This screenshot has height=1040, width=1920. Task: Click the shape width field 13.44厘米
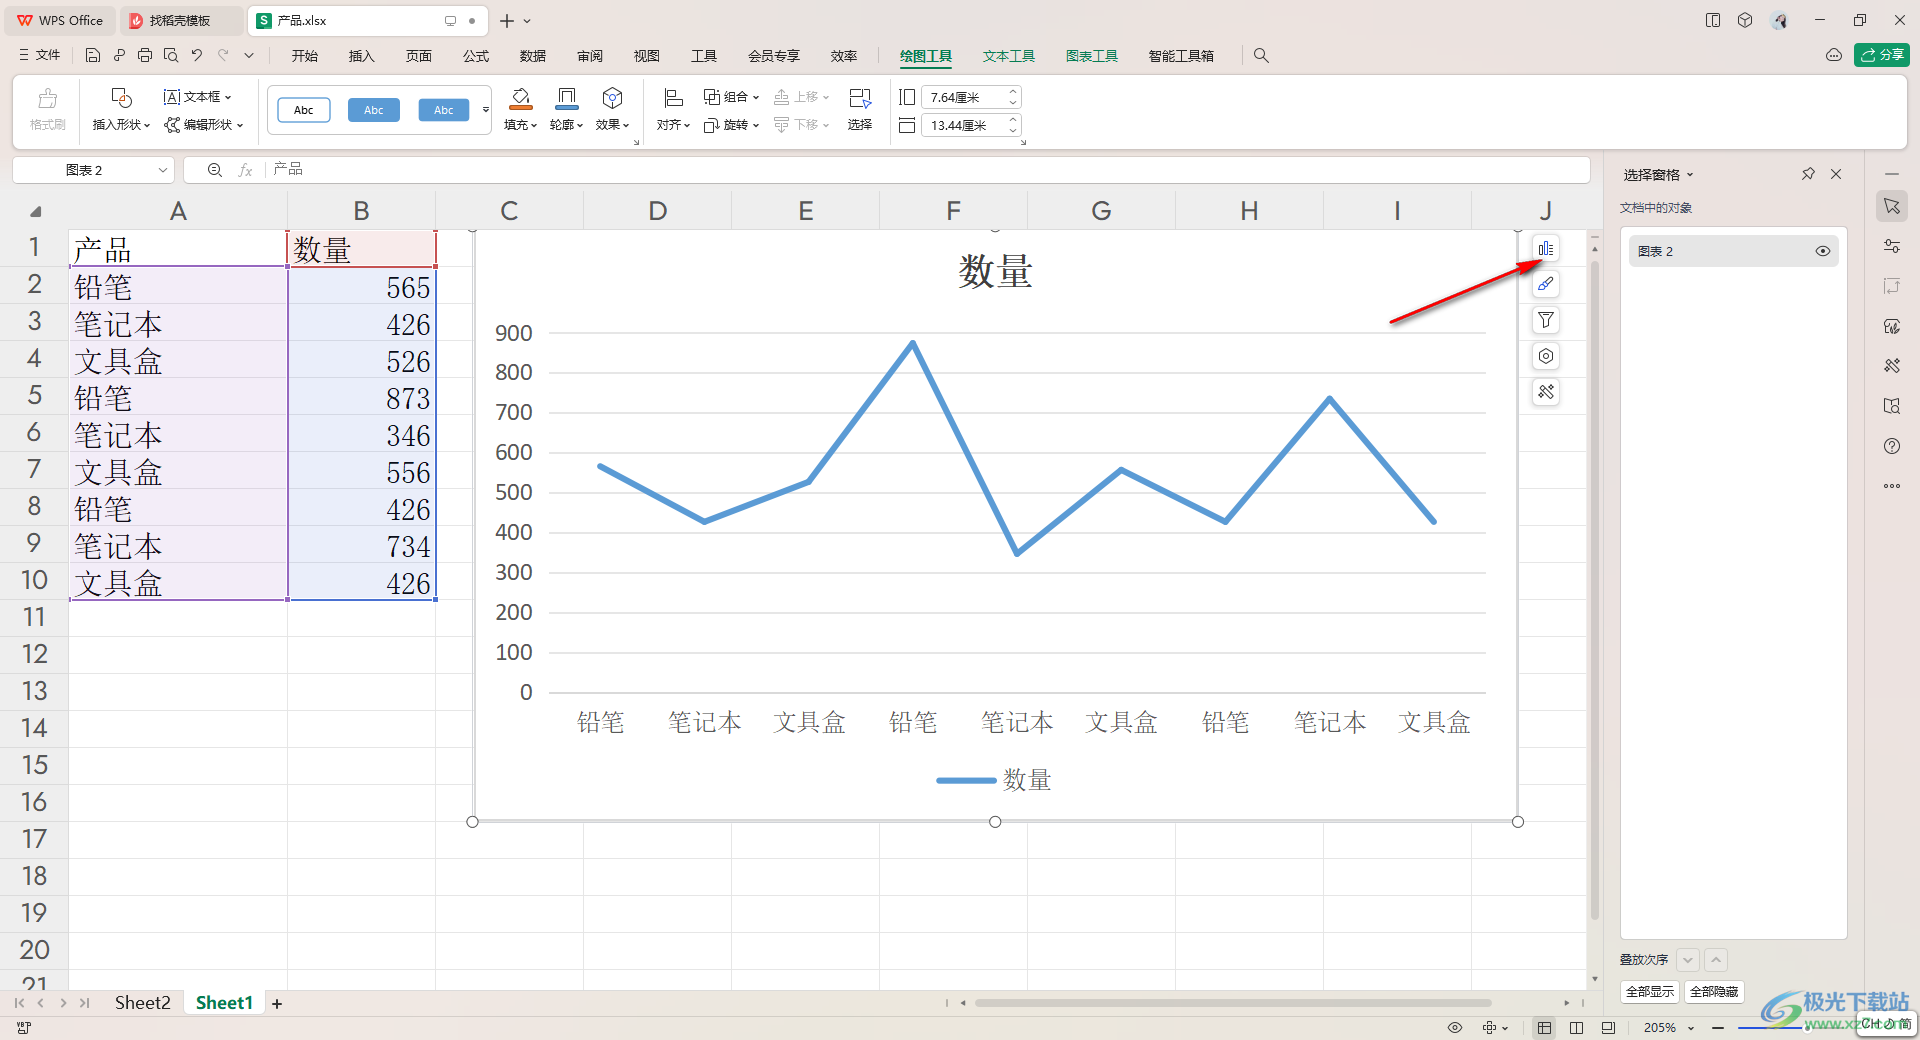(970, 125)
